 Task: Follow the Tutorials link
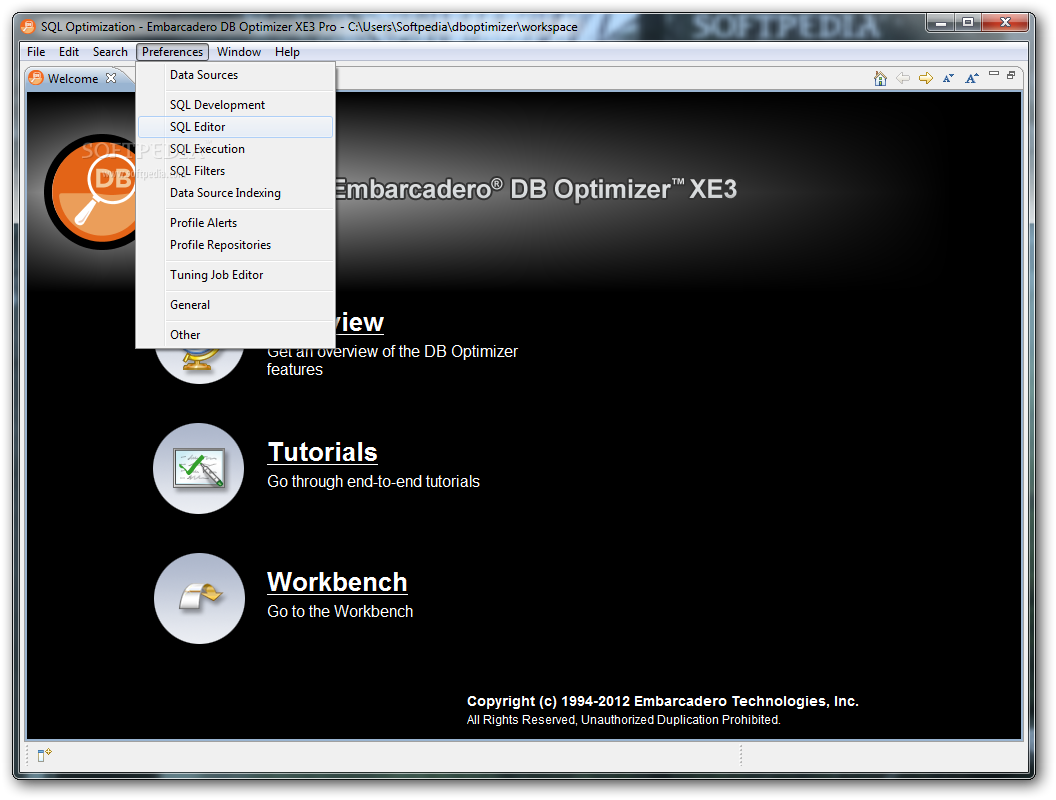[x=323, y=453]
